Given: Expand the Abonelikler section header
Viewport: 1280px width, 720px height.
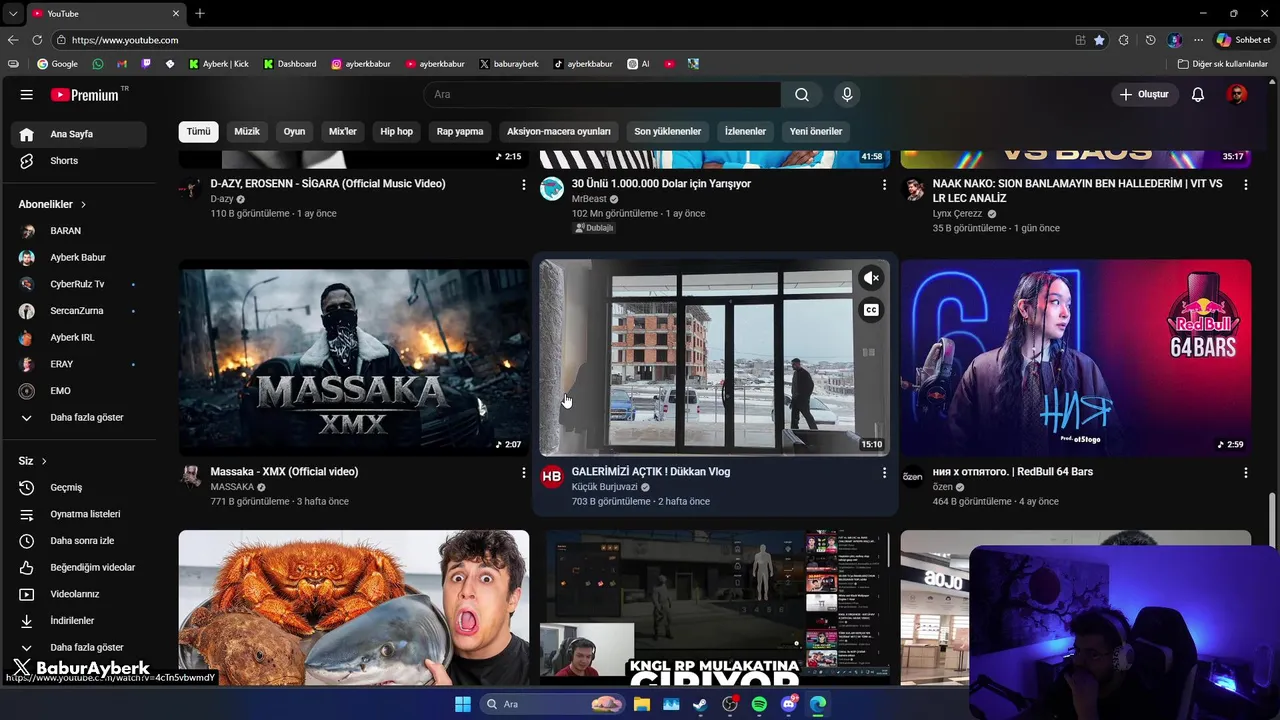Looking at the screenshot, I should (52, 204).
